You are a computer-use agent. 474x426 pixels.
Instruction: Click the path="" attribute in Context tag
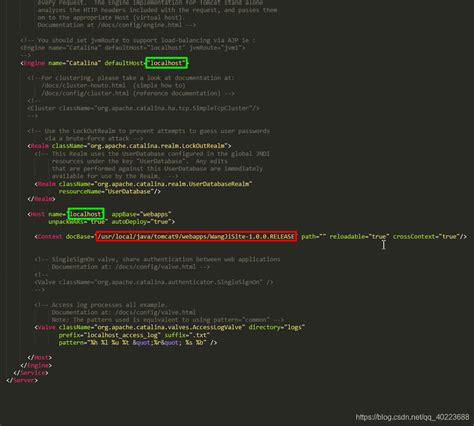pyautogui.click(x=314, y=237)
